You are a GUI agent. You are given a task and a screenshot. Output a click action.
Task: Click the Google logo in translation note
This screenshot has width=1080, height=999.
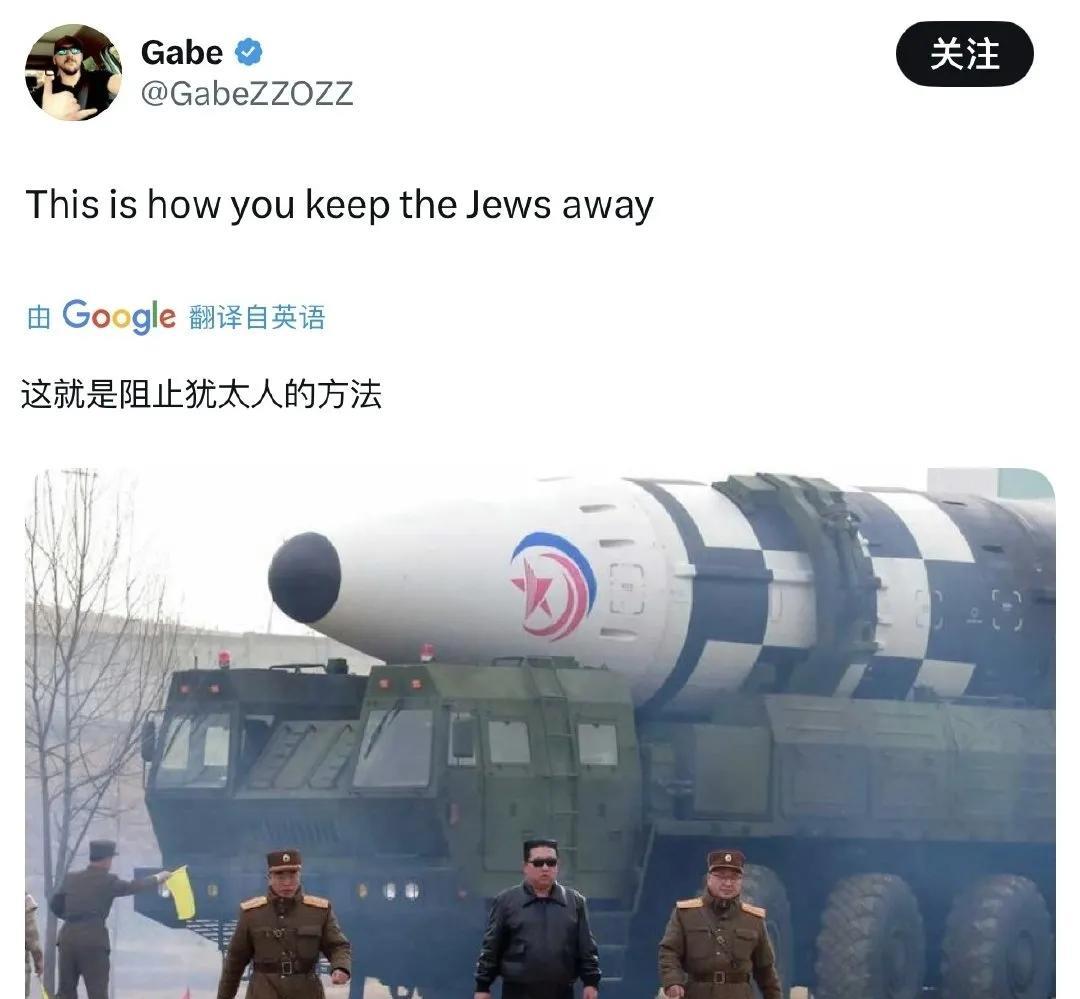[x=119, y=317]
